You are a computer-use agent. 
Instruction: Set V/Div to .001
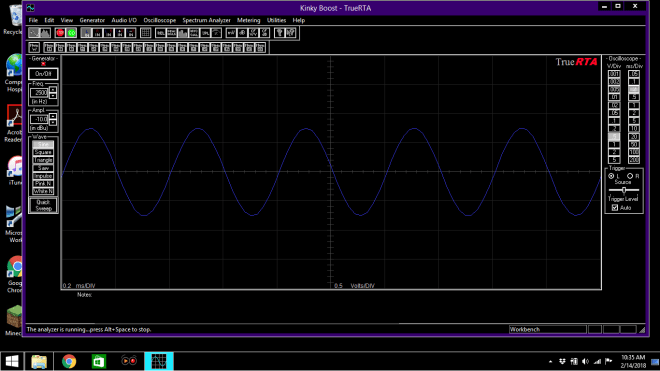(x=614, y=74)
